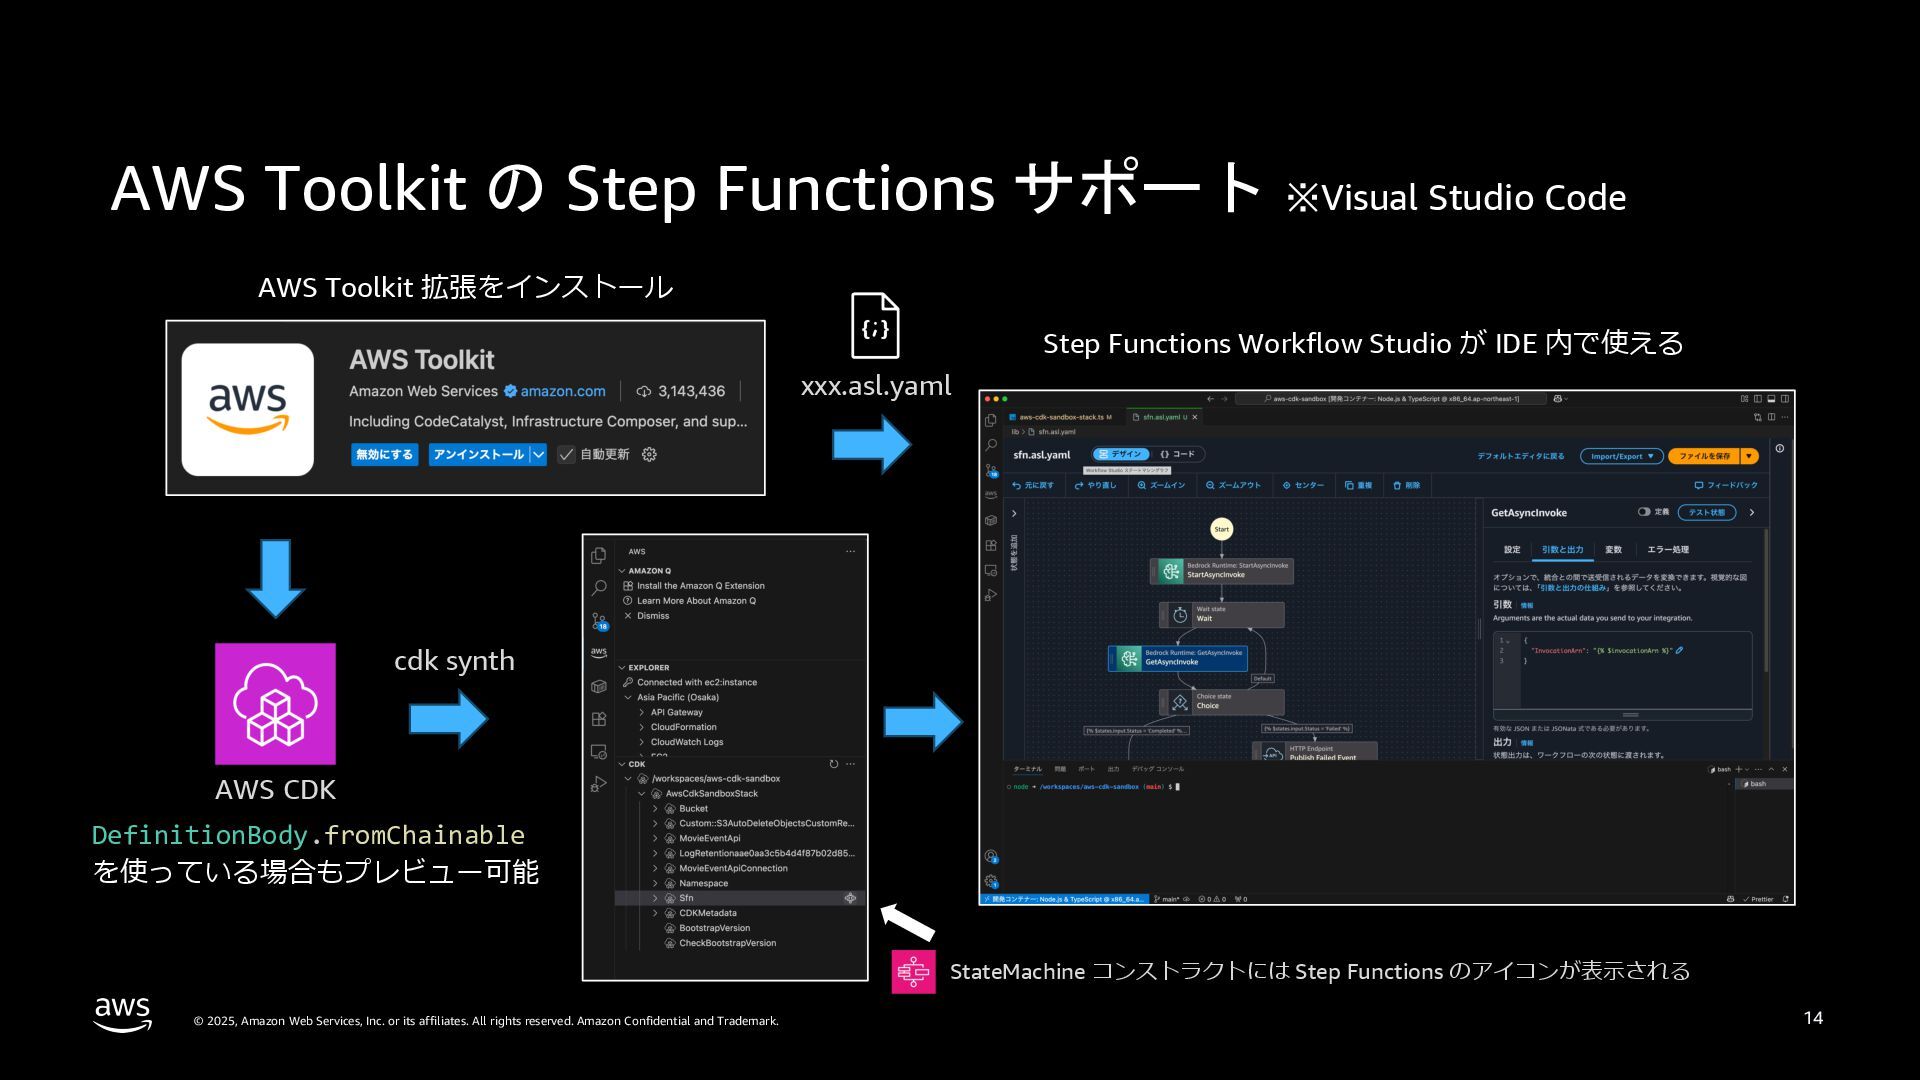Screen dimensions: 1920x1080
Task: Open the 変数 tab
Action: pyautogui.click(x=1613, y=549)
